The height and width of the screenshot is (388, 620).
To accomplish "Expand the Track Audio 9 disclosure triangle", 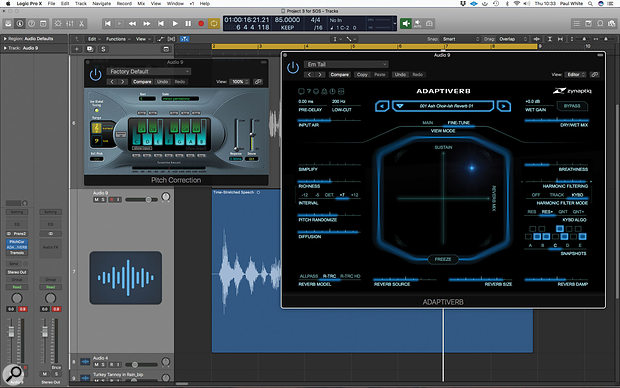I will 5,48.
